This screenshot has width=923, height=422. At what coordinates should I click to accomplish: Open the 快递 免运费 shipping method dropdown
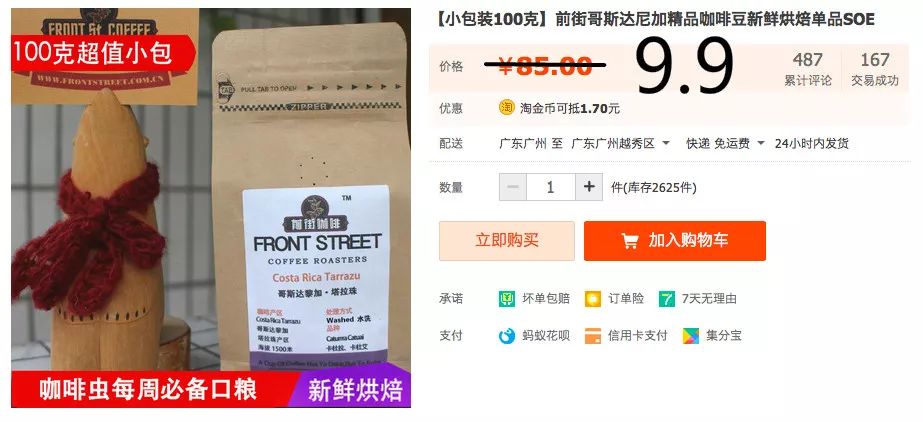click(725, 143)
